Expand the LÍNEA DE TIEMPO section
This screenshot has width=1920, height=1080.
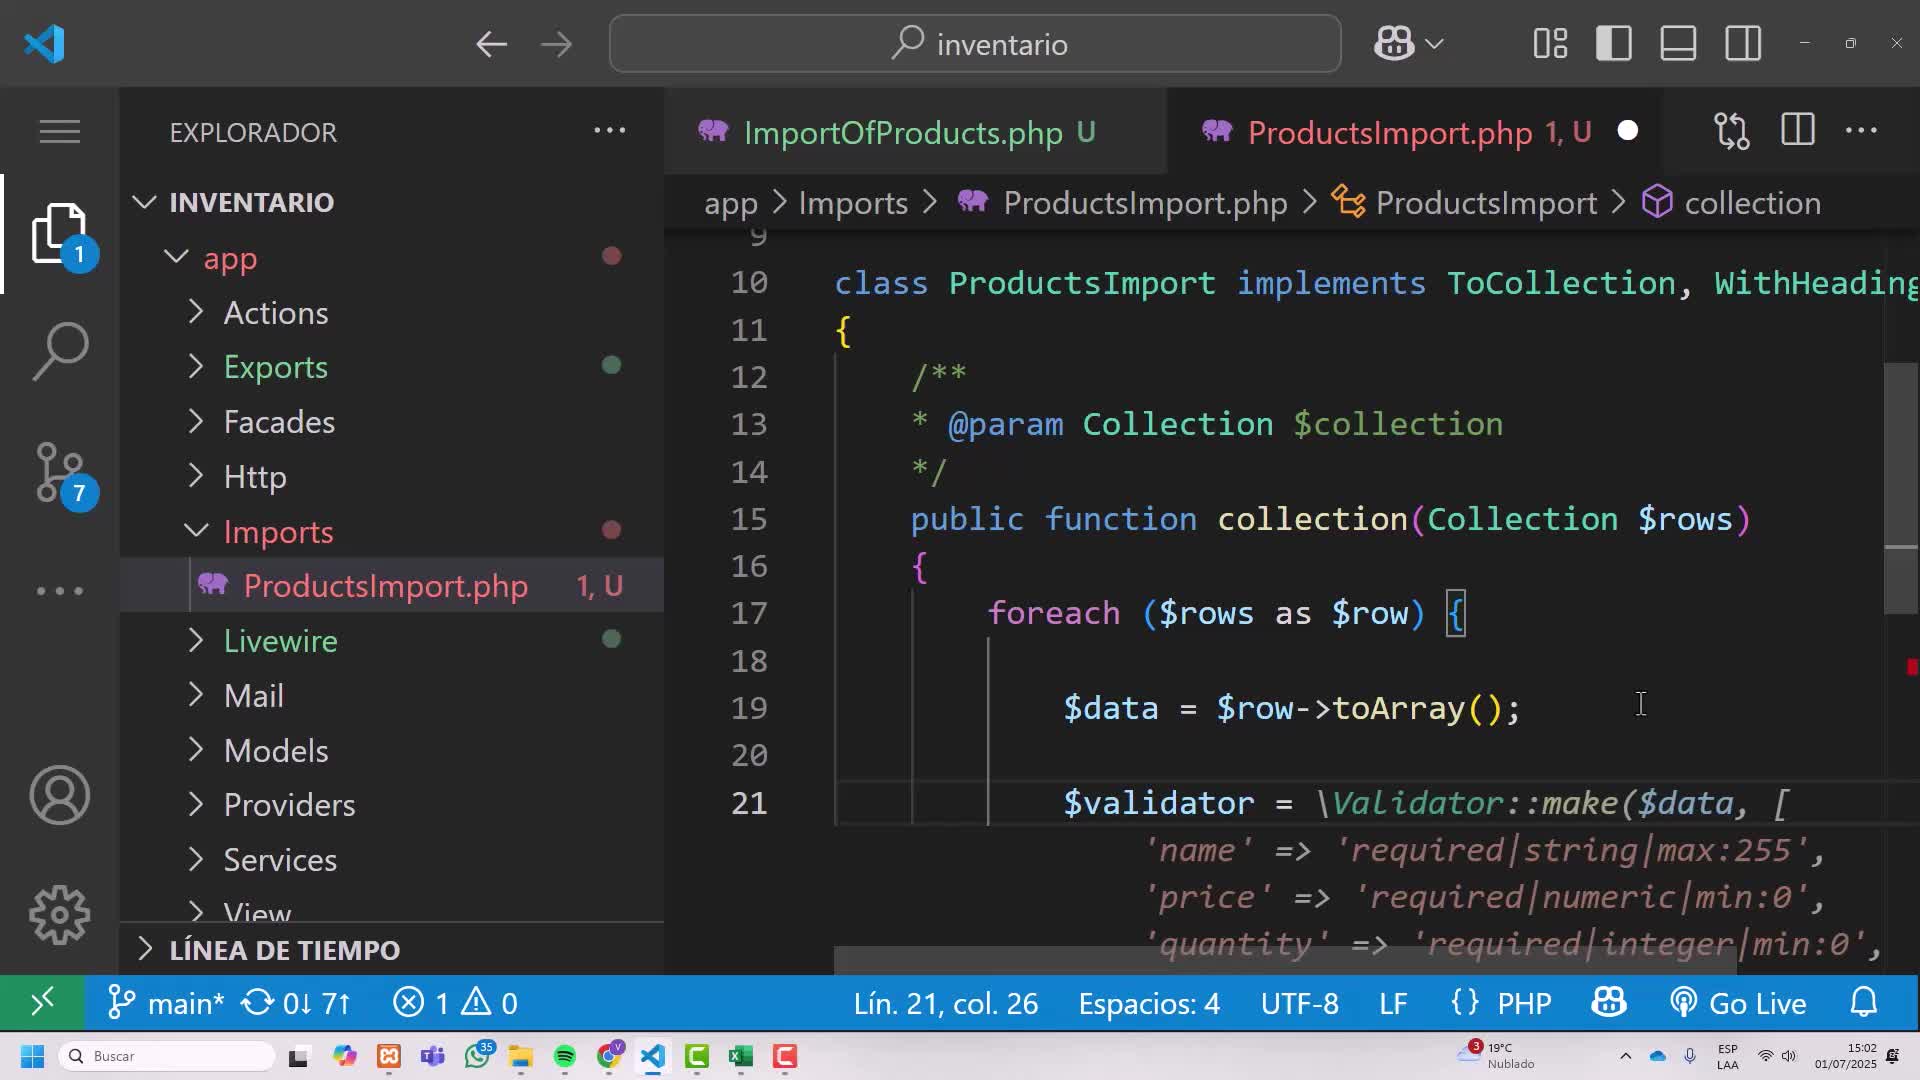[392, 949]
